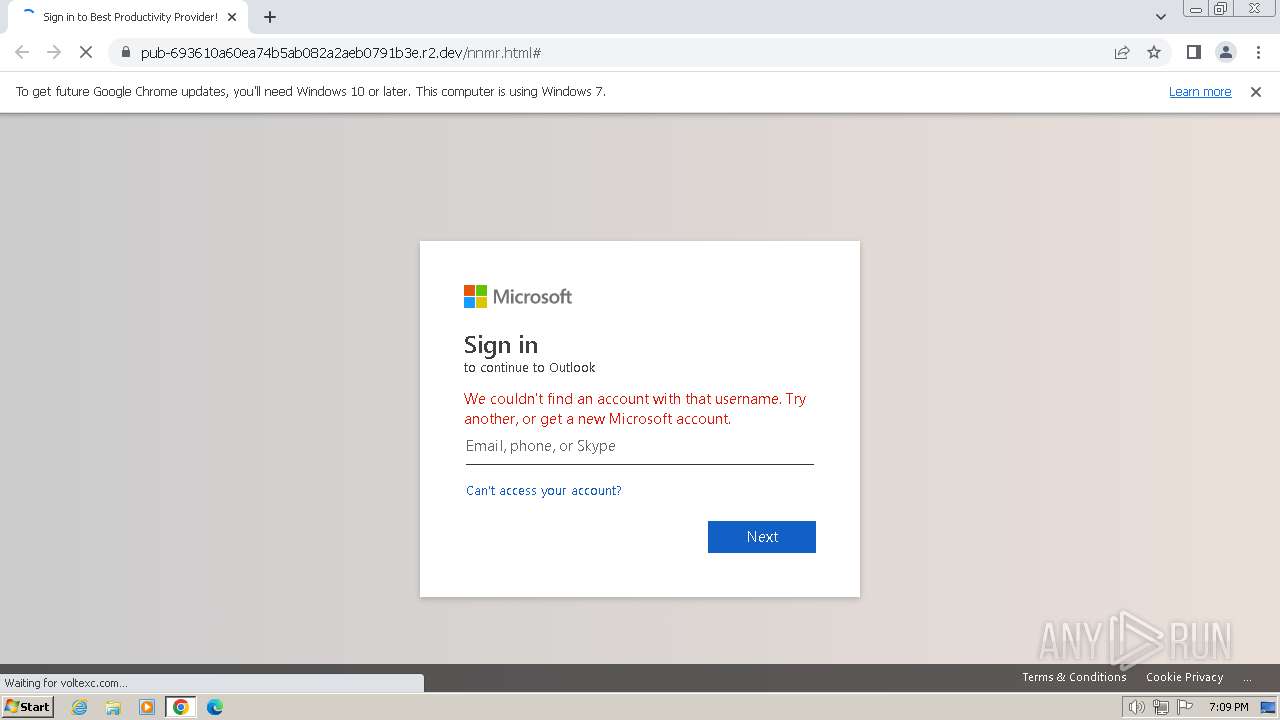1280x720 pixels.
Task: Click the padlock site info icon
Action: 125,52
